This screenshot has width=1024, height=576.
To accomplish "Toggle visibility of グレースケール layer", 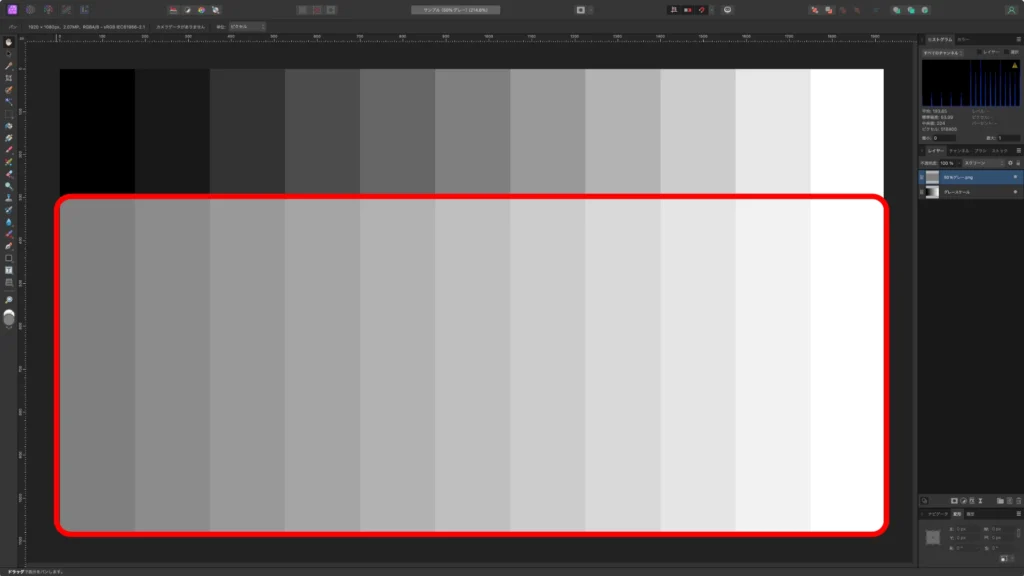I will click(x=1015, y=192).
